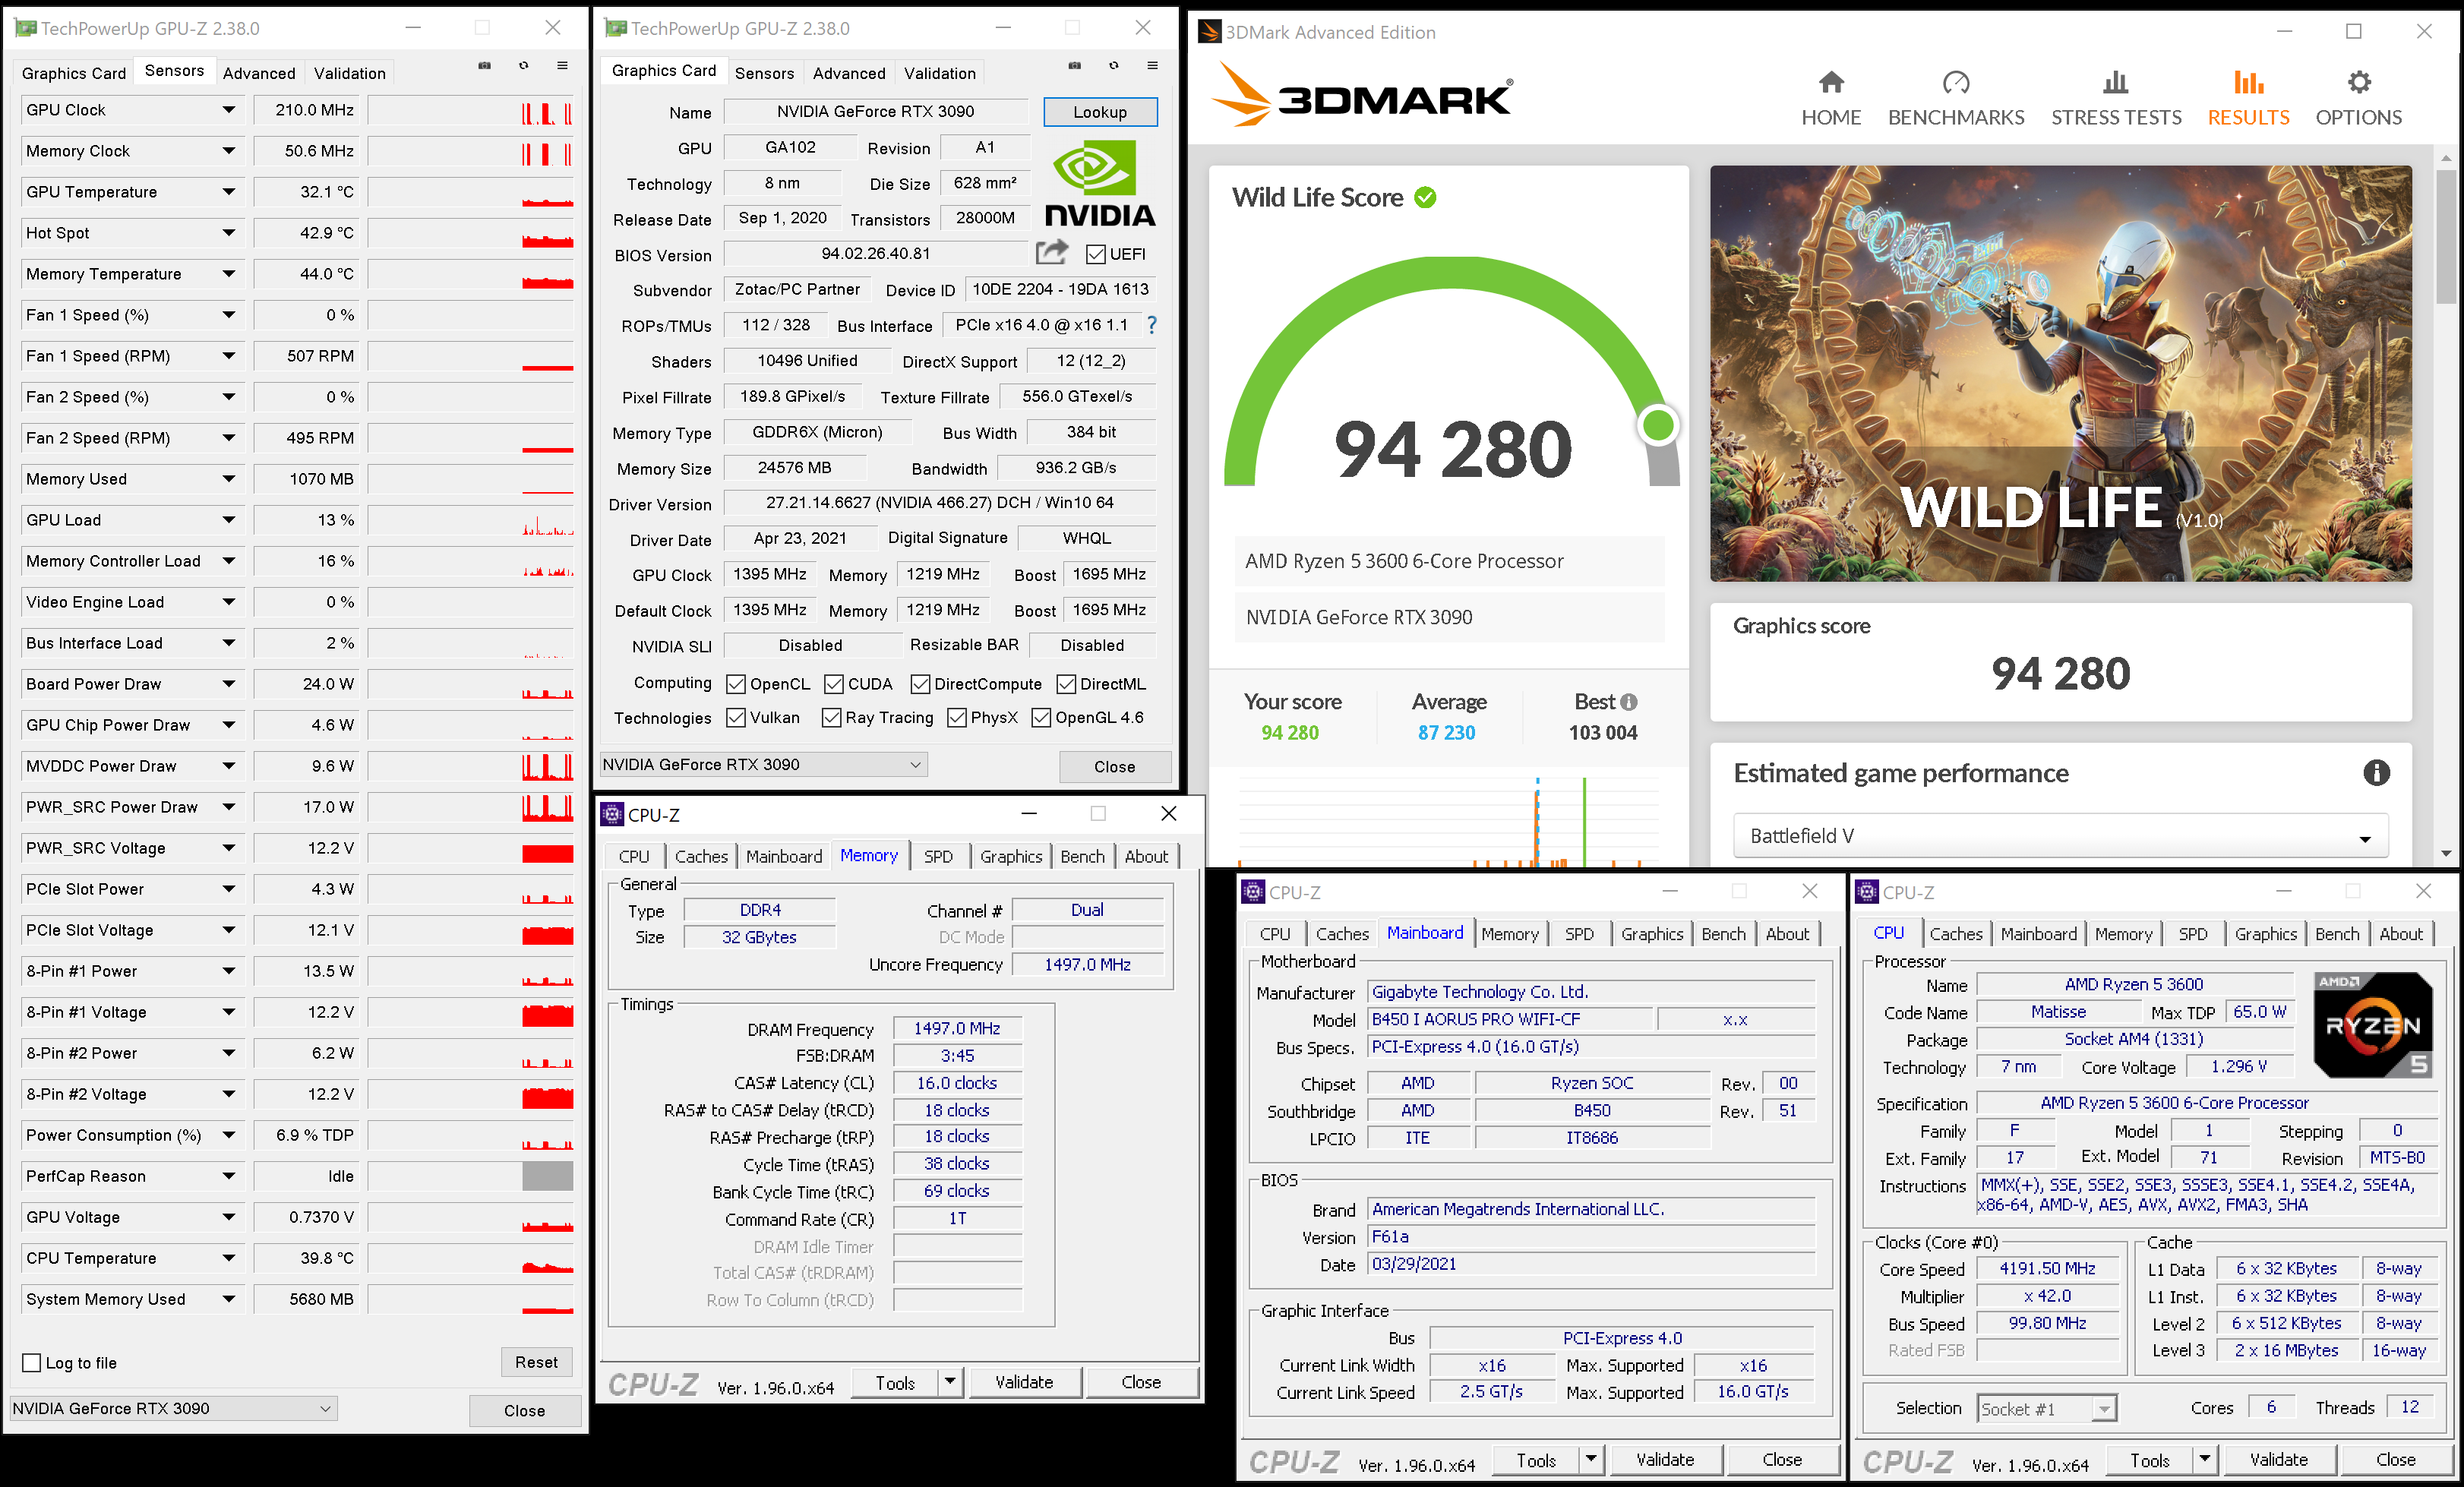Image resolution: width=2464 pixels, height=1487 pixels.
Task: Click GPU-Z Sensors window title bar icon
Action: tap(26, 28)
